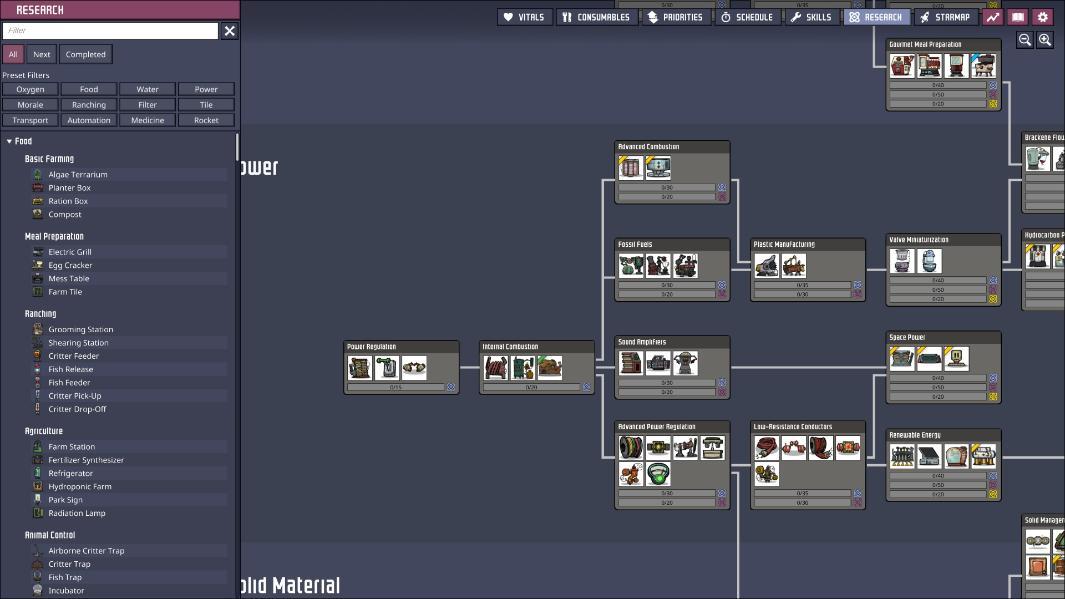
Task: Click second icon in Renewable Energy node
Action: click(929, 456)
